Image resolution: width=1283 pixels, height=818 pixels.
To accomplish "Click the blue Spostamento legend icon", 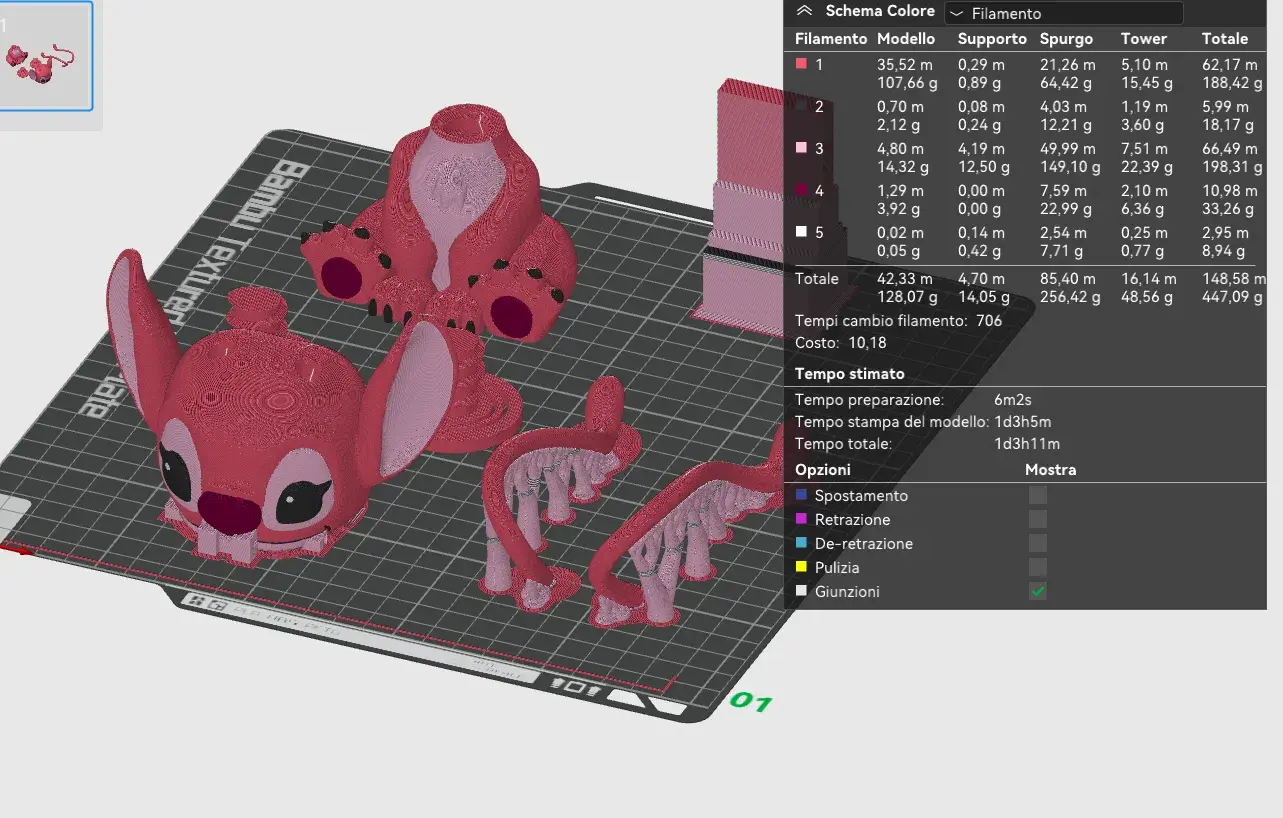I will pos(801,495).
